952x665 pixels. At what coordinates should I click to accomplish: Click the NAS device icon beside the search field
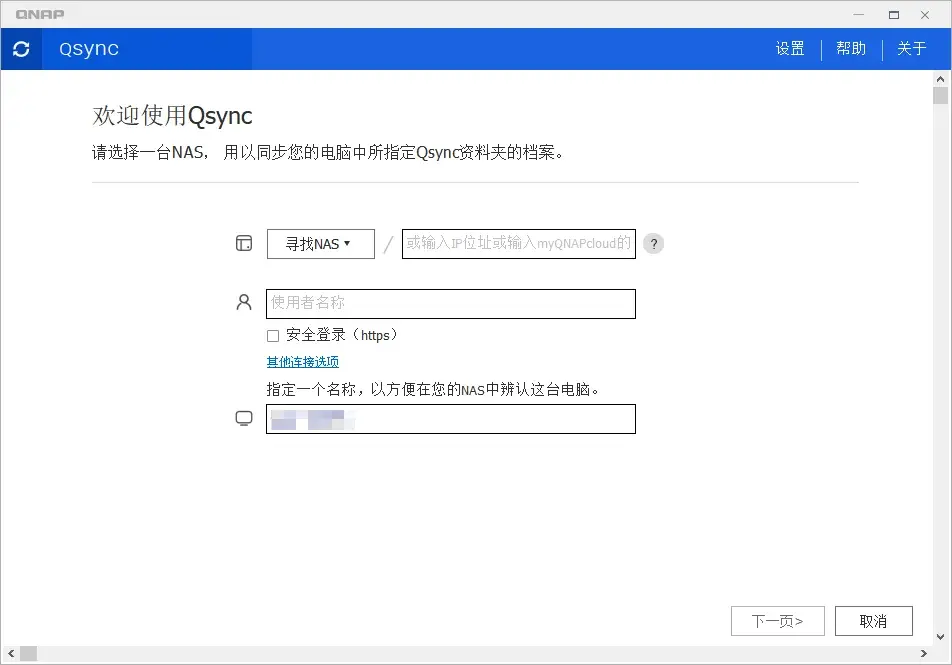(243, 243)
